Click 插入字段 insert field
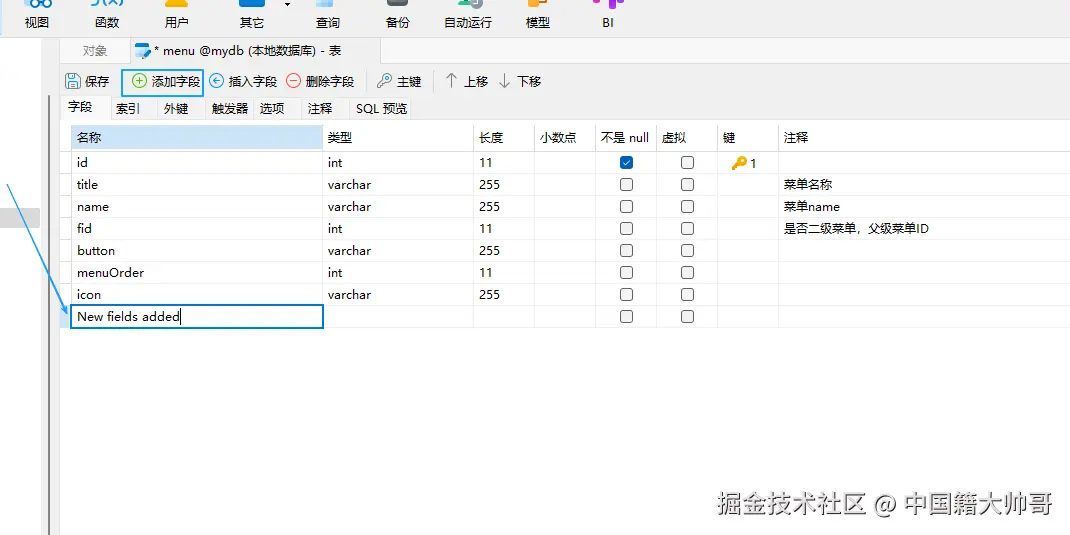 point(243,82)
